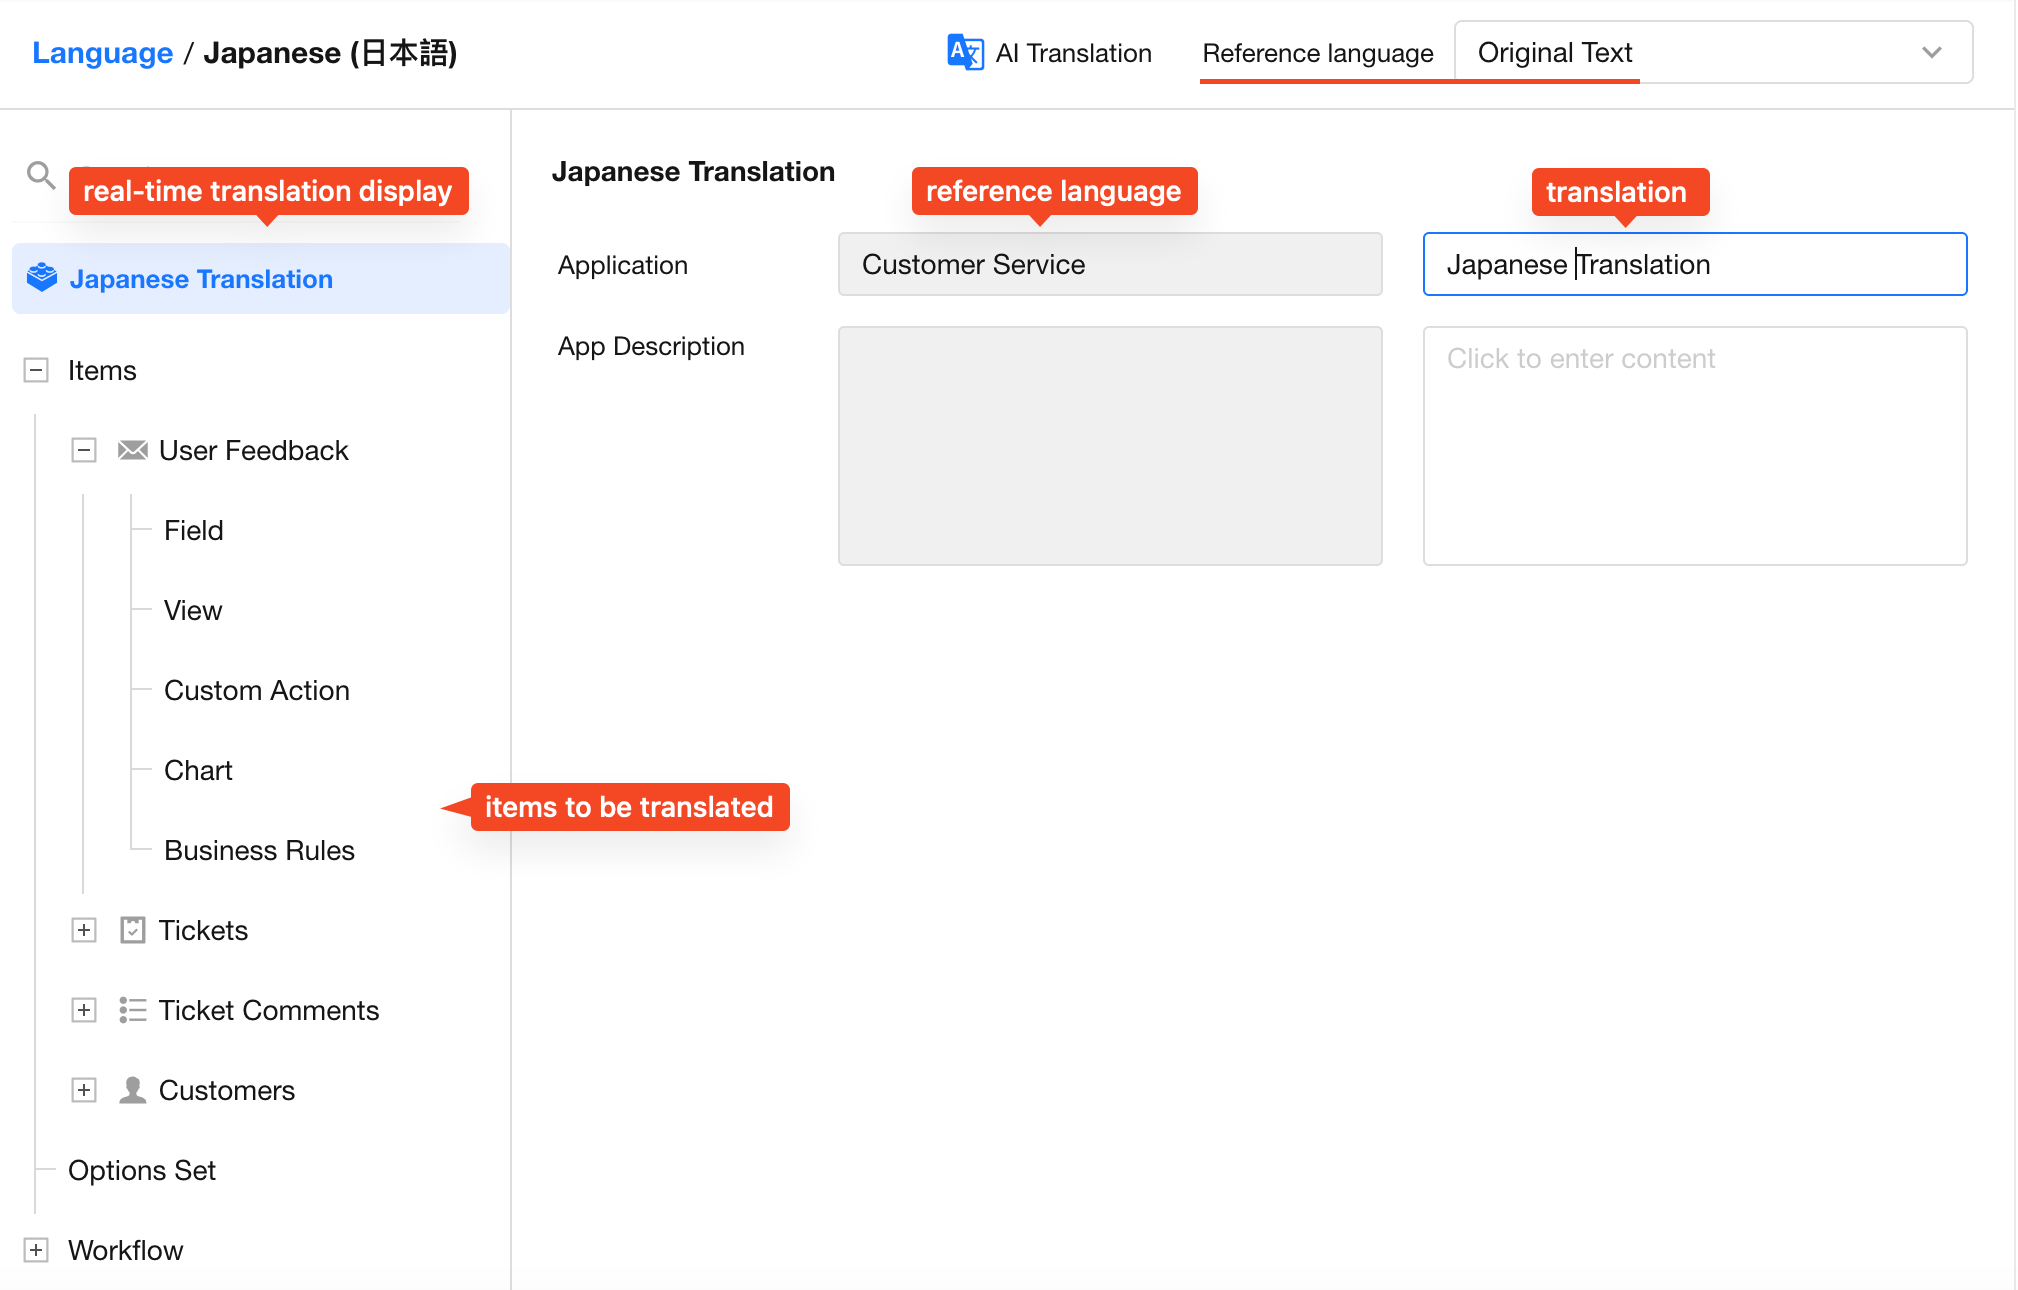The height and width of the screenshot is (1290, 2018).
Task: Select the Business Rules tree item
Action: (x=259, y=850)
